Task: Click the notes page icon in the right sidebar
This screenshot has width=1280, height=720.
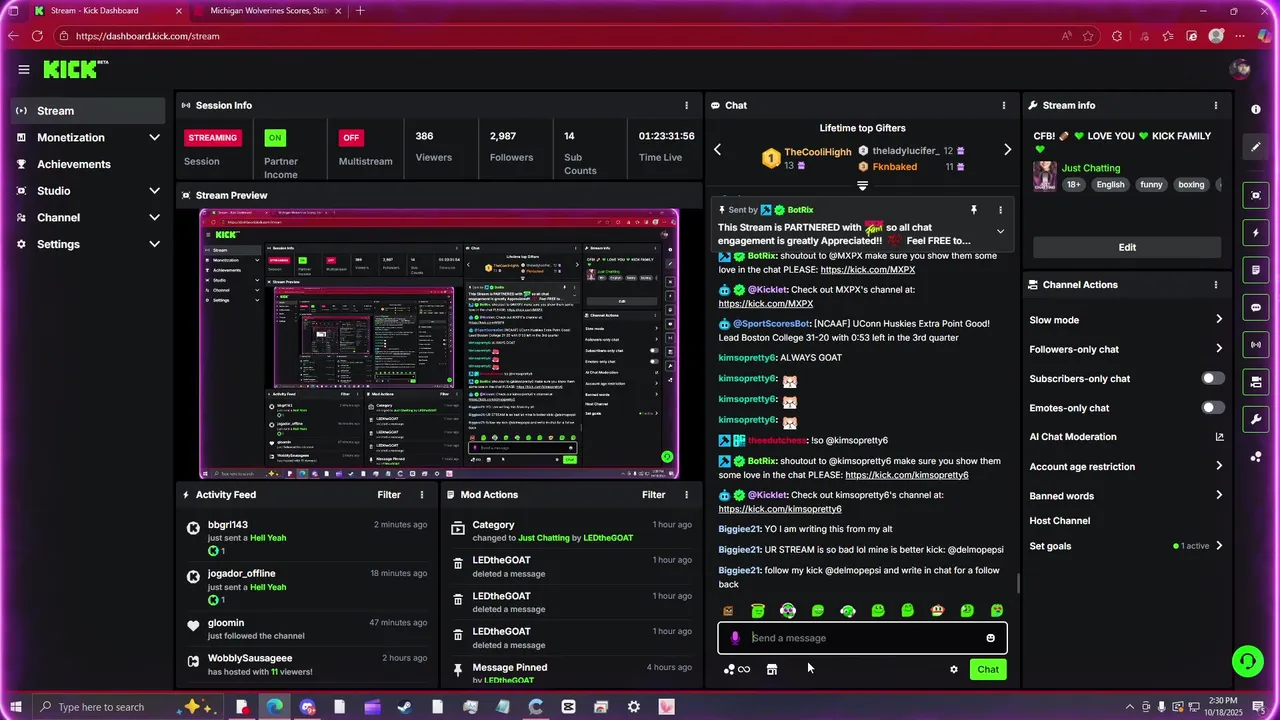Action: pyautogui.click(x=1256, y=270)
